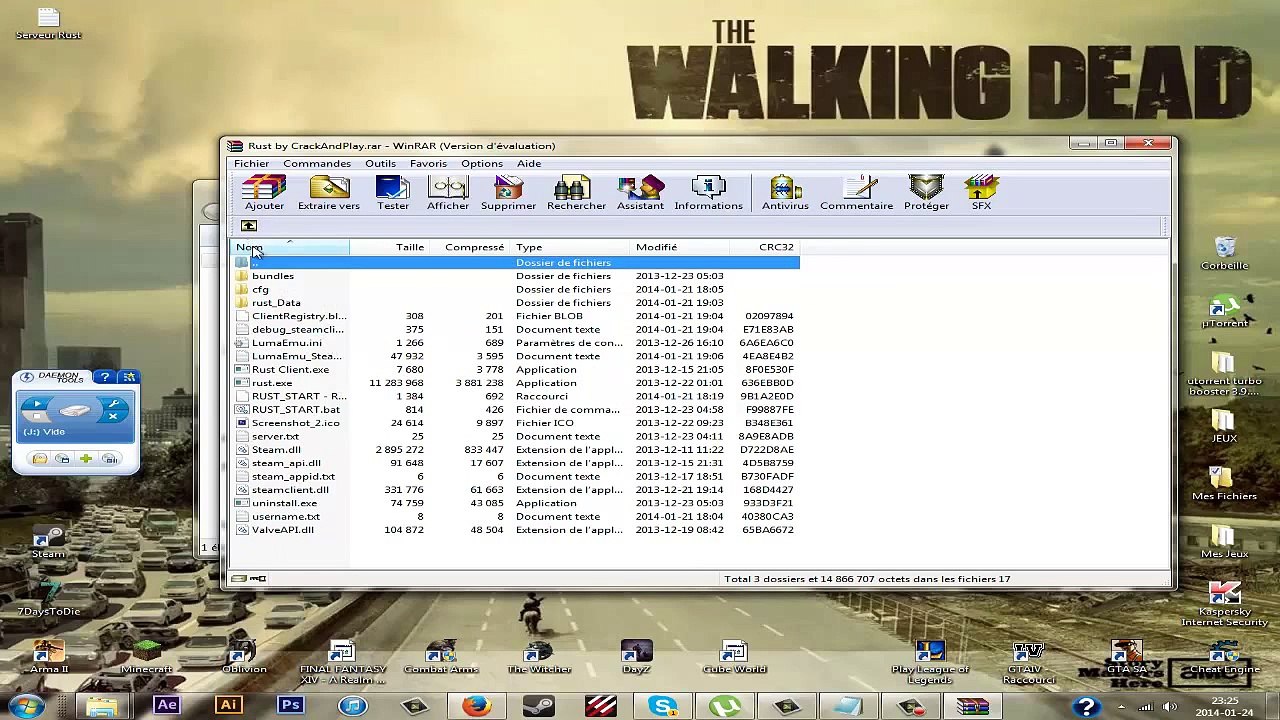Click the Protéger archive icon
This screenshot has width=1280, height=720.
(x=926, y=192)
